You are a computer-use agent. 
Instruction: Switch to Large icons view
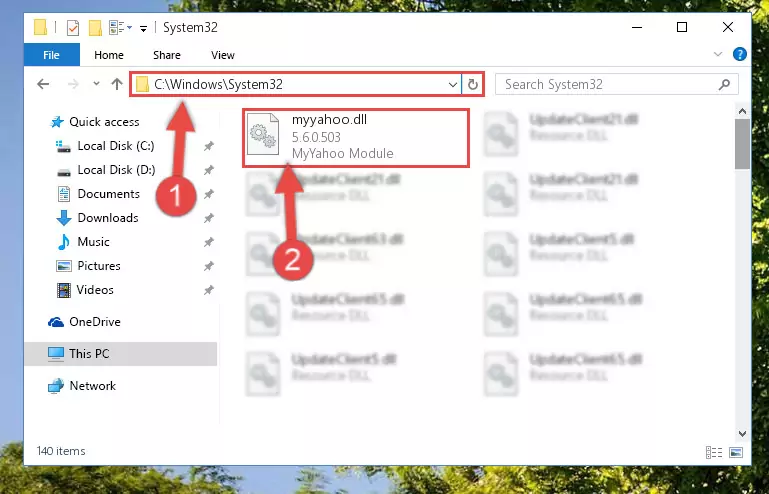736,452
